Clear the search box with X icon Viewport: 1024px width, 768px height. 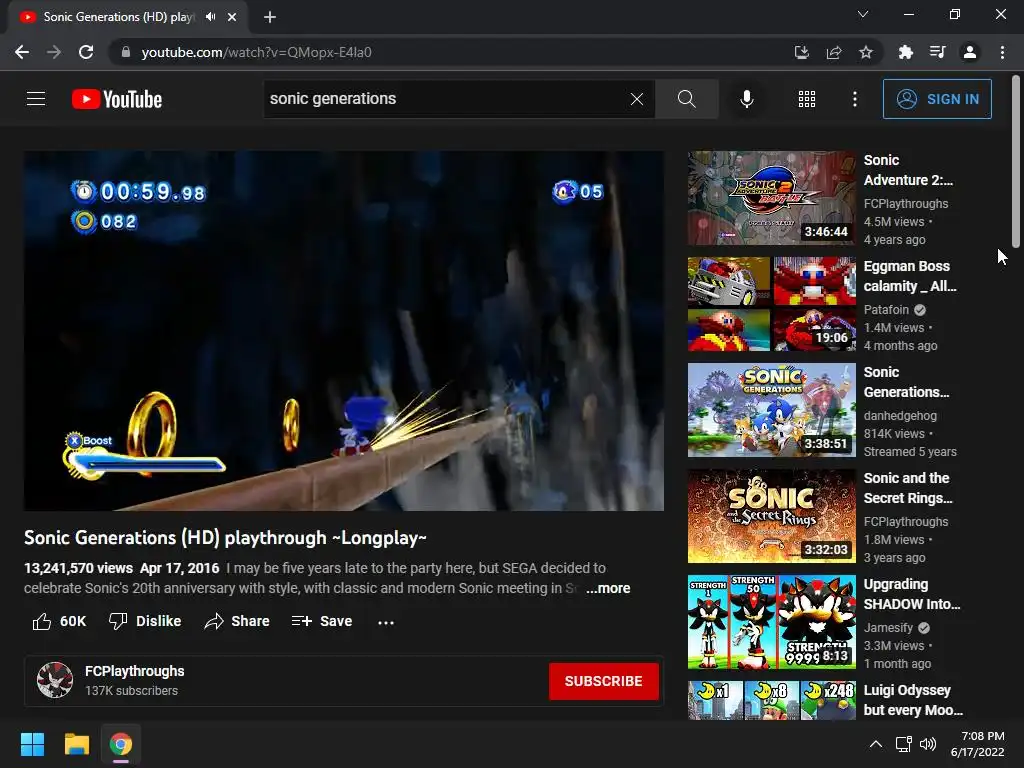coord(637,99)
